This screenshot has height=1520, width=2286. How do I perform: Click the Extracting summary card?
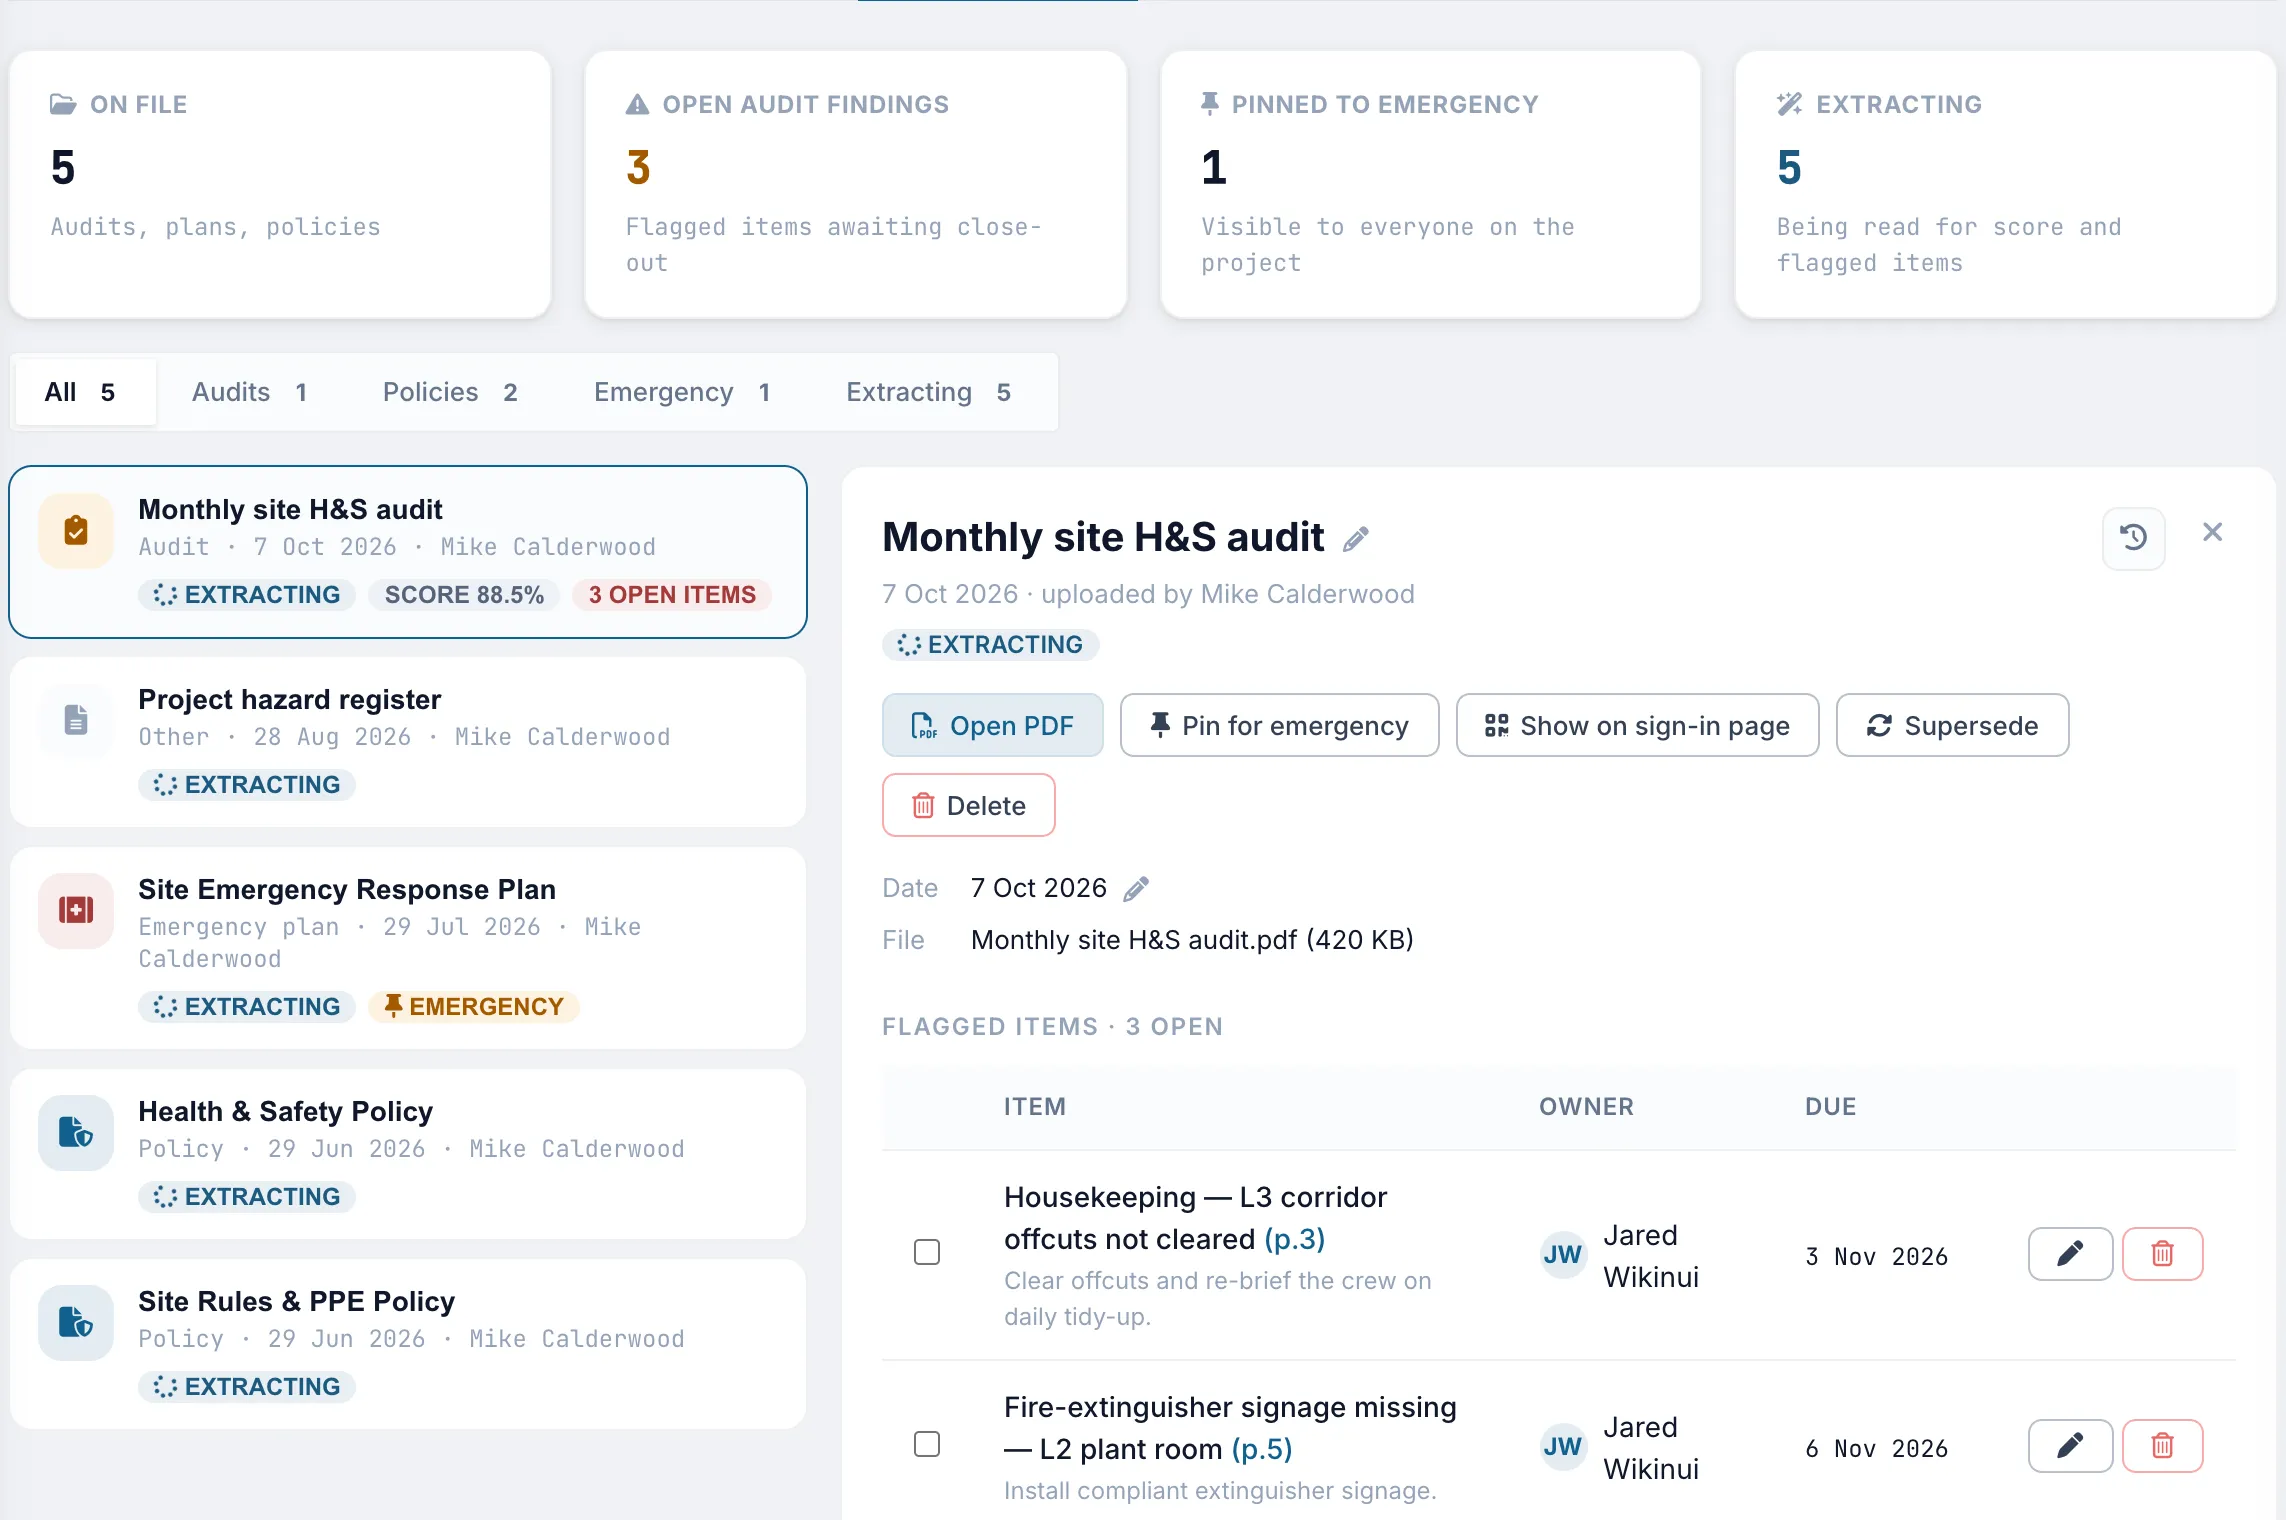click(x=2006, y=185)
